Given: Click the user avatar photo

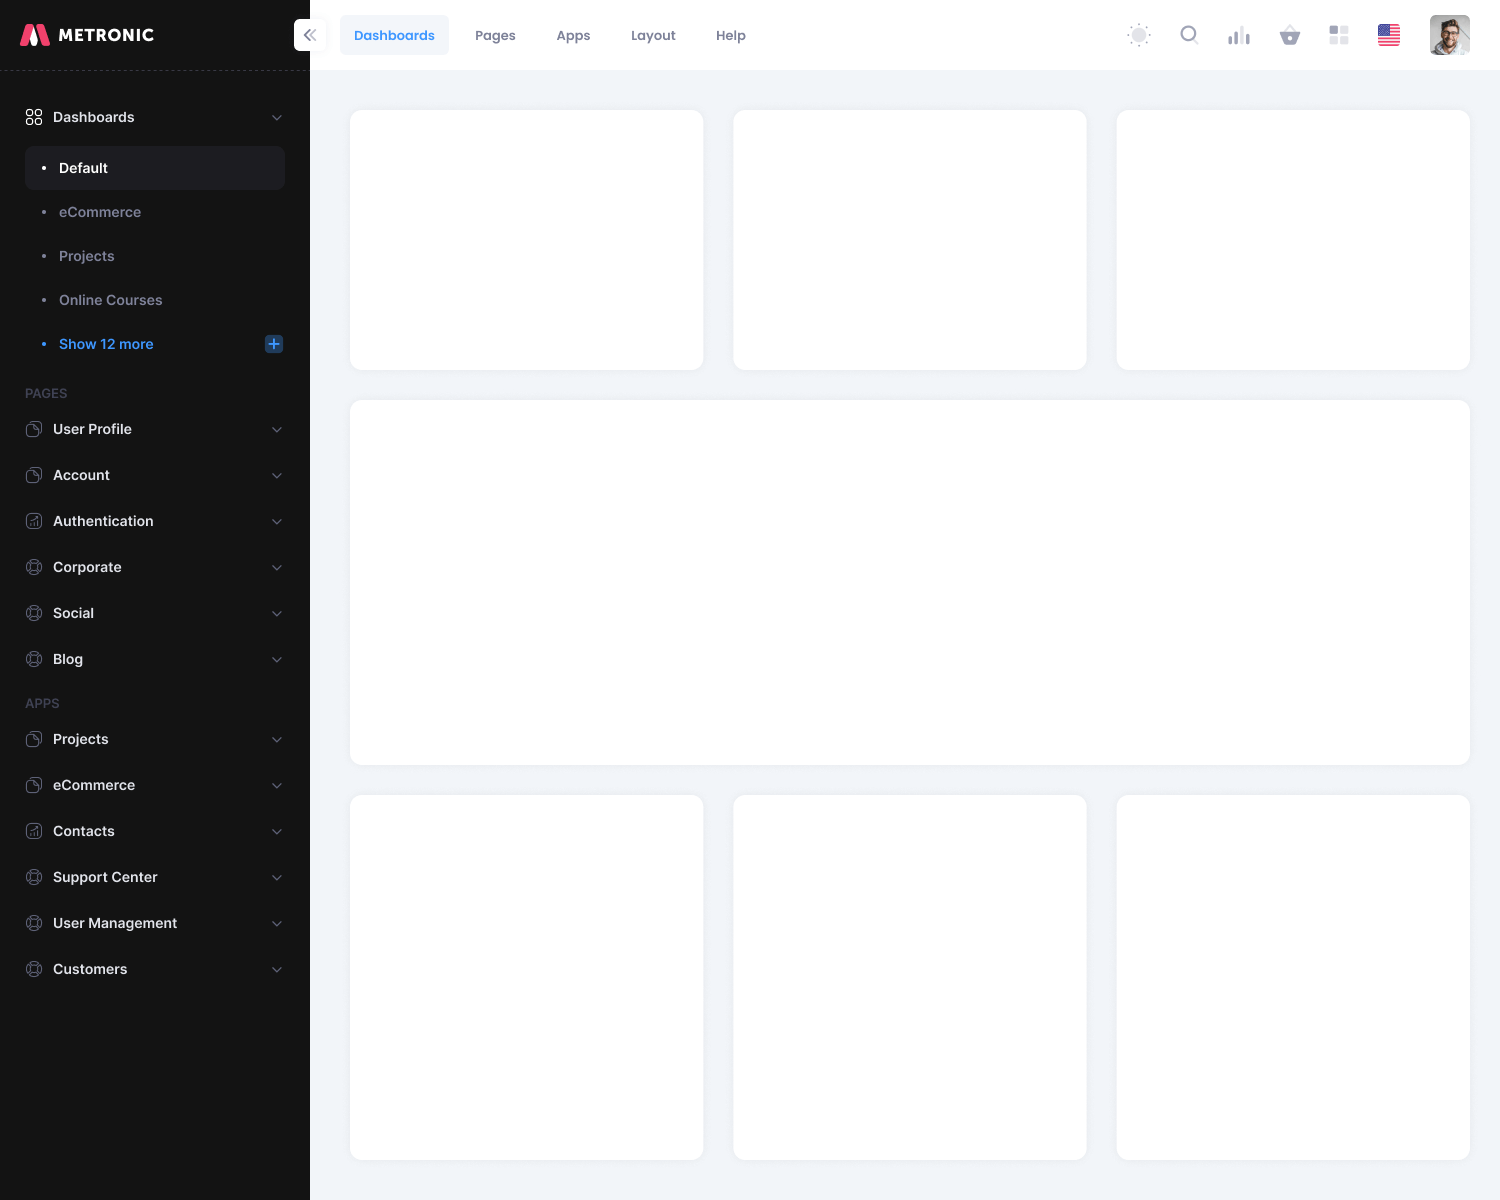Looking at the screenshot, I should (1449, 35).
